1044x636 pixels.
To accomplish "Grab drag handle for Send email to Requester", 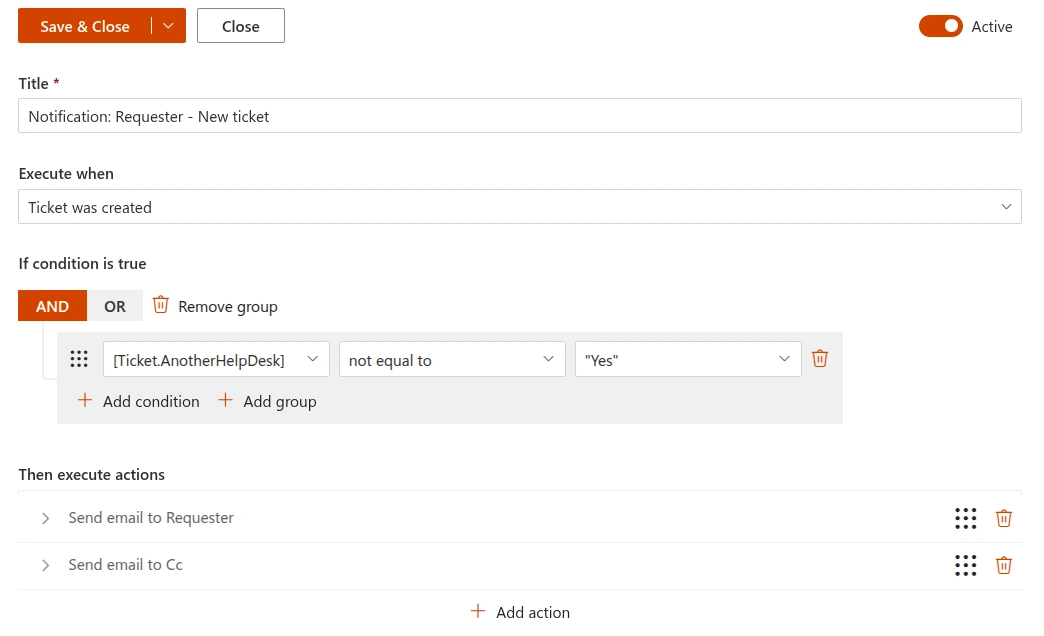I will pyautogui.click(x=965, y=518).
